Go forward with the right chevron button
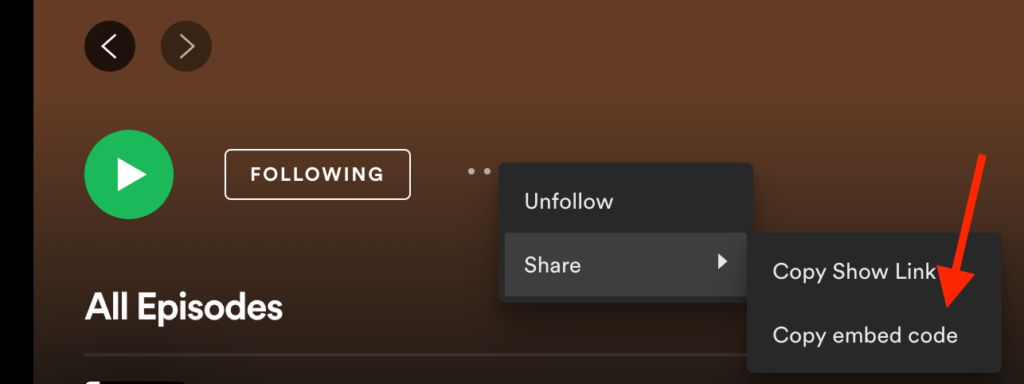The height and width of the screenshot is (384, 1024). (x=186, y=46)
